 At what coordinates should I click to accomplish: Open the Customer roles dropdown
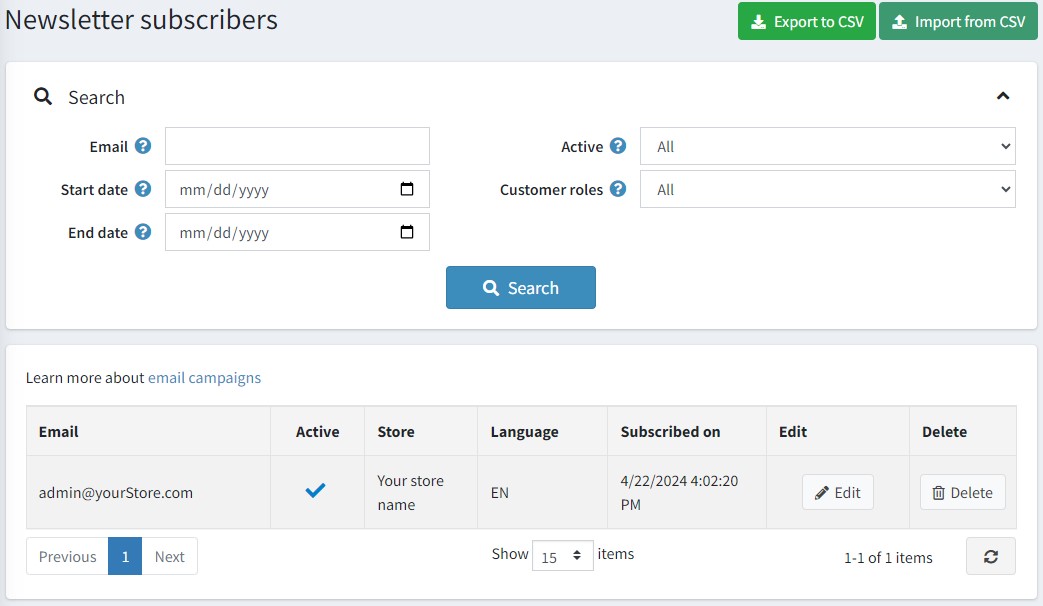tap(827, 189)
